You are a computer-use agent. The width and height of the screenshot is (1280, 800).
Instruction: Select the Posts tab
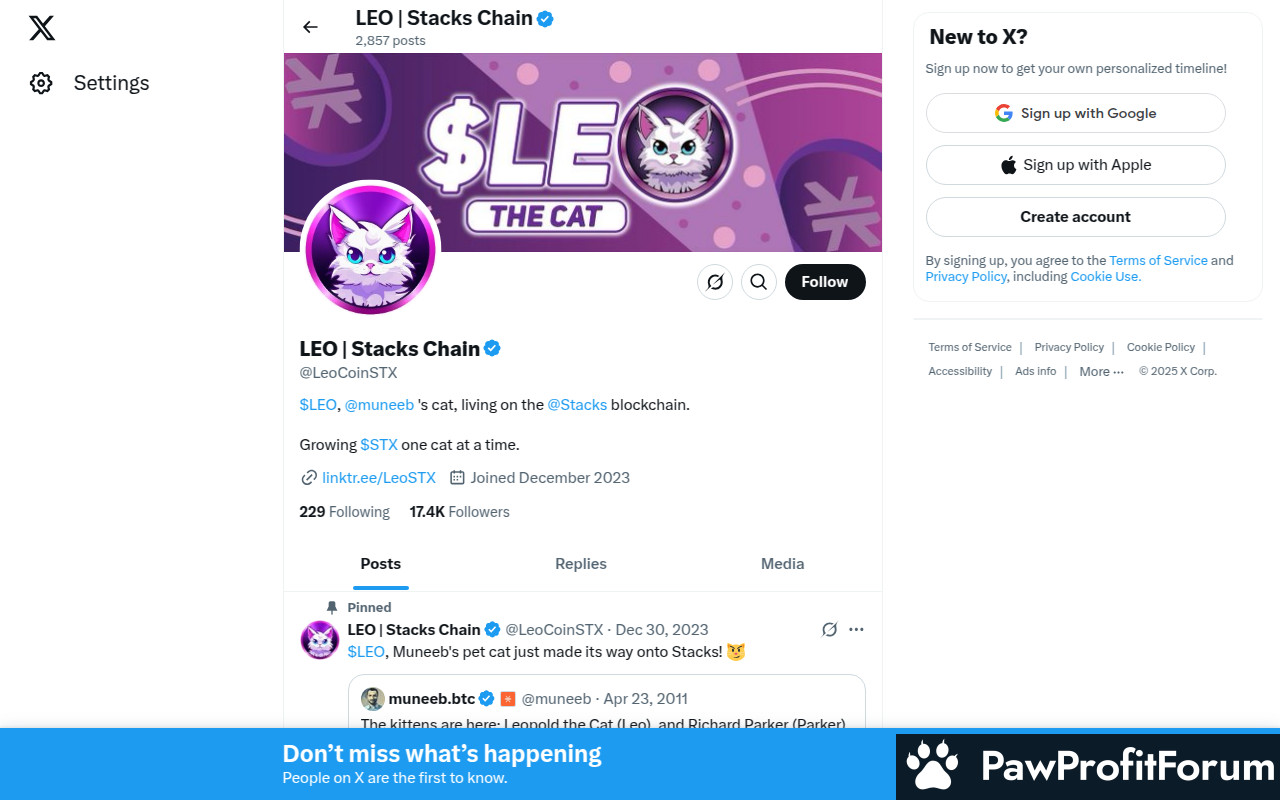381,564
